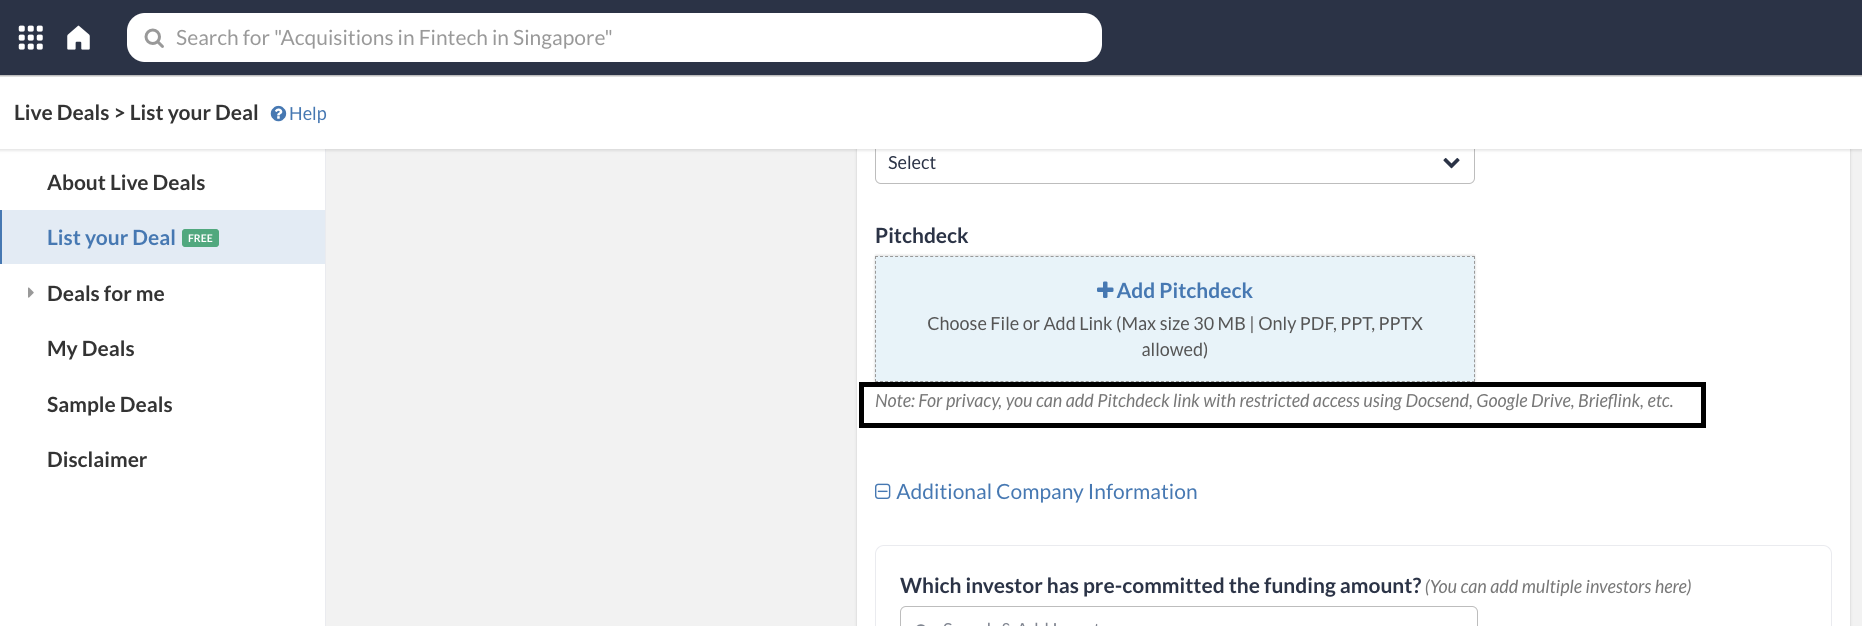Click the magnifier icon in search bar
Image resolution: width=1862 pixels, height=626 pixels.
tap(154, 38)
